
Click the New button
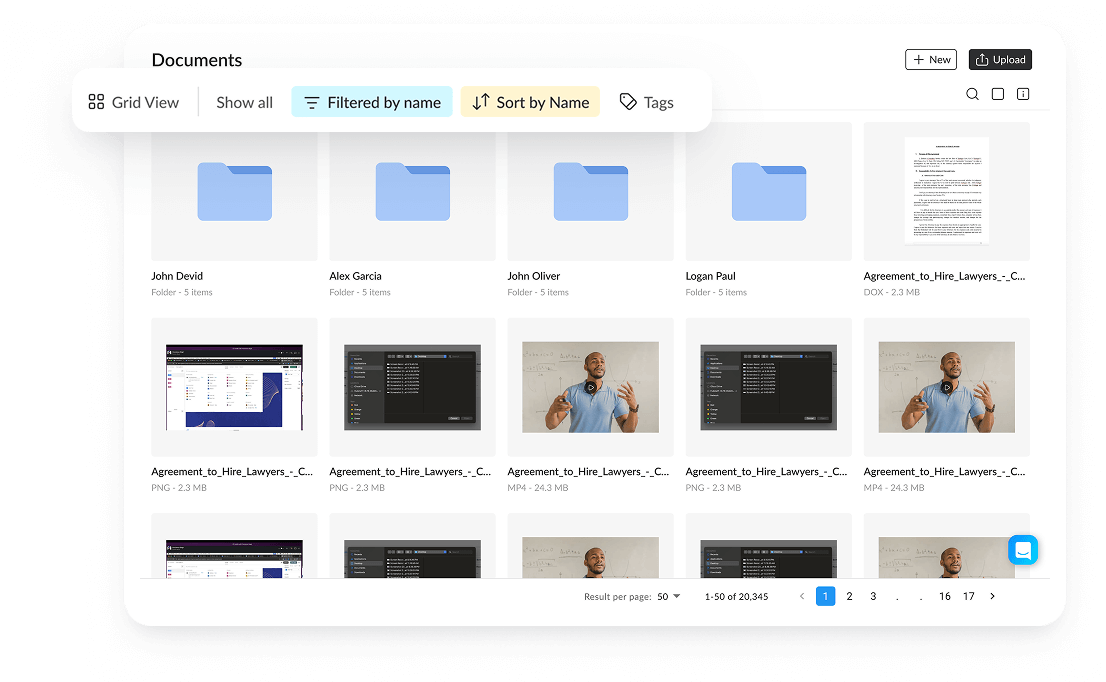coord(930,60)
